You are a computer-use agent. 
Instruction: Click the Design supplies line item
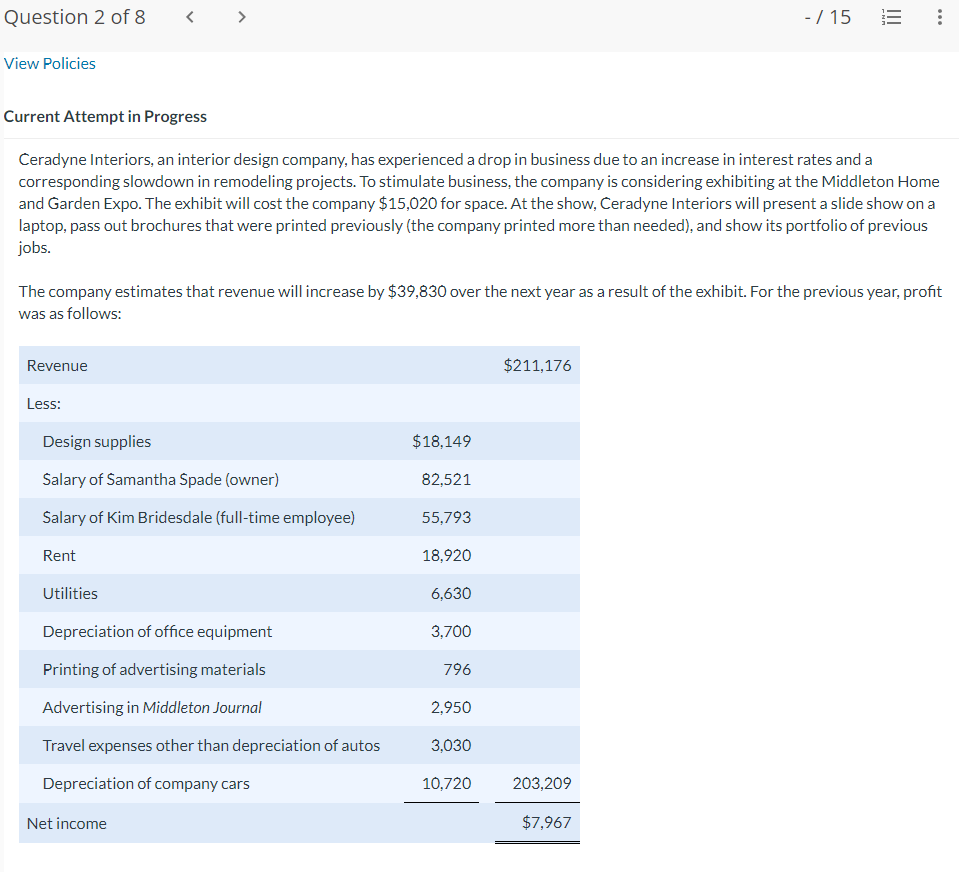click(x=96, y=441)
